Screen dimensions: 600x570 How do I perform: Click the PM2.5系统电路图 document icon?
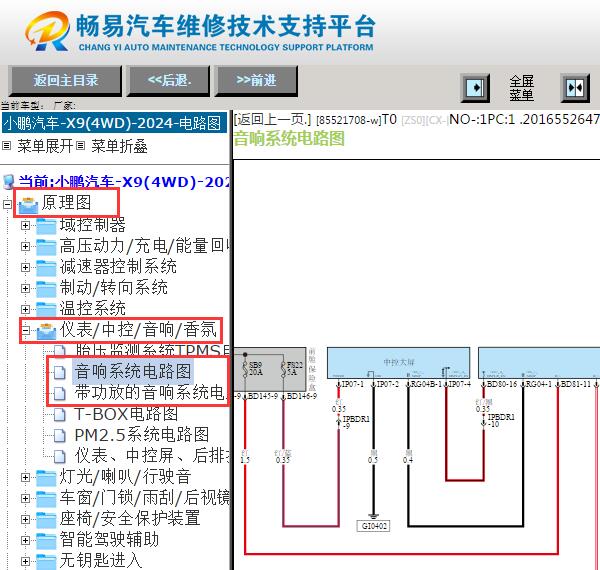[59, 435]
